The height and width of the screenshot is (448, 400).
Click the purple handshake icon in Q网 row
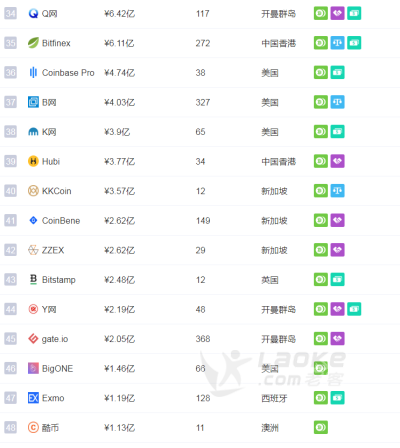point(337,13)
